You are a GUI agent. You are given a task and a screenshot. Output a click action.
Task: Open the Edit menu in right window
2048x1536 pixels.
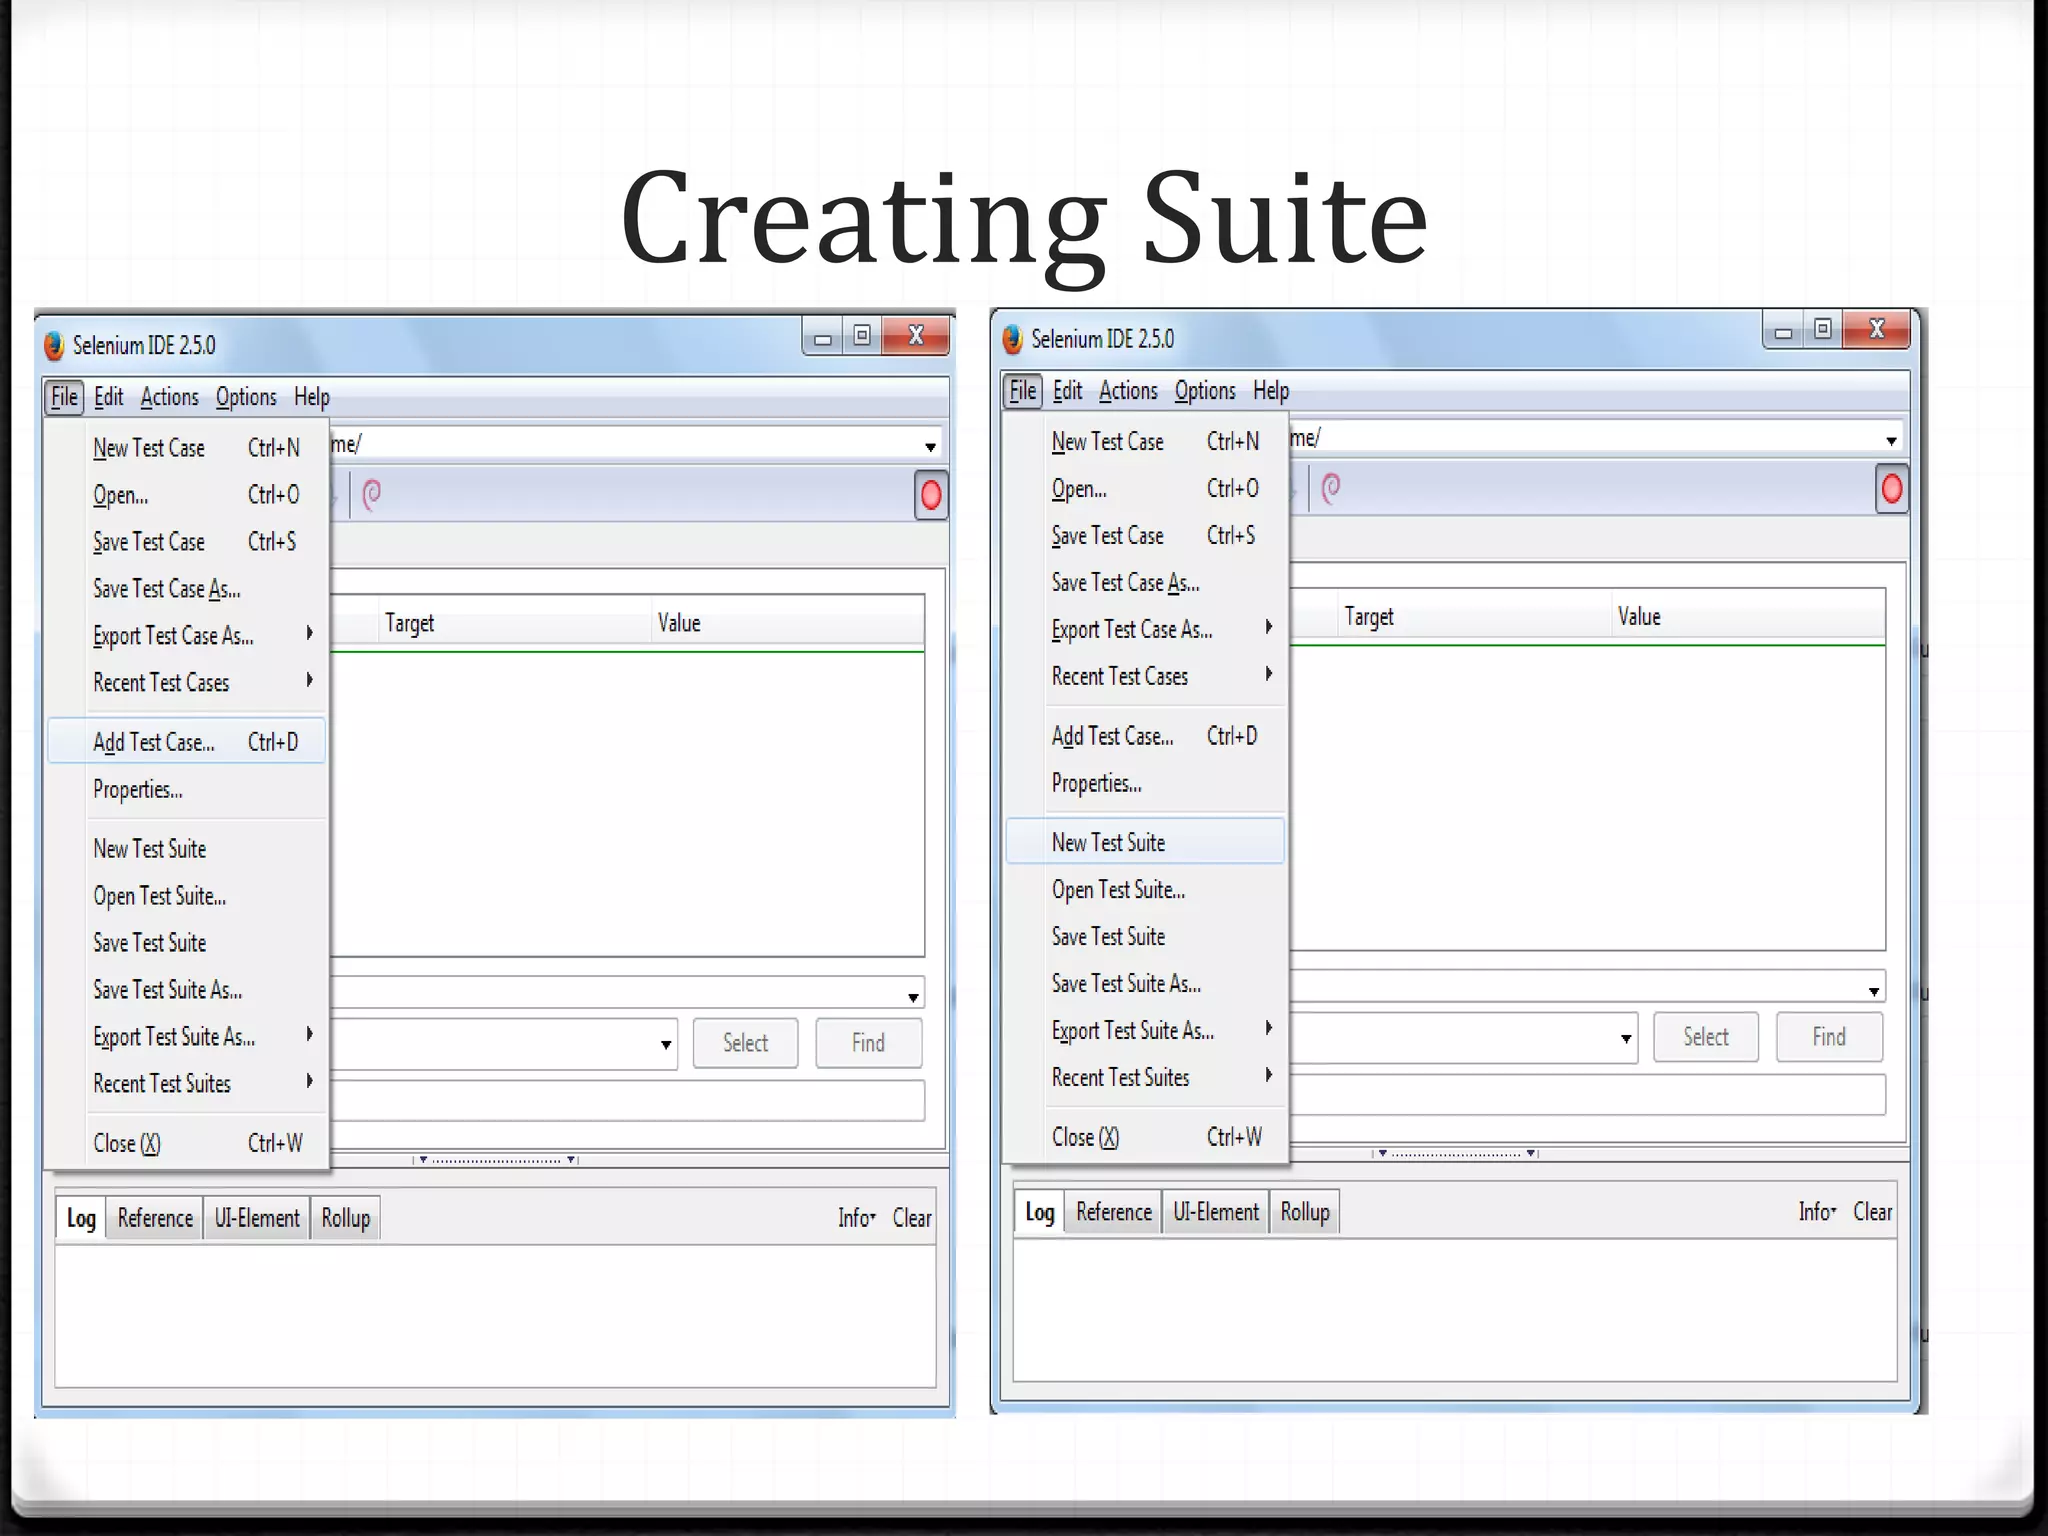(x=1067, y=391)
